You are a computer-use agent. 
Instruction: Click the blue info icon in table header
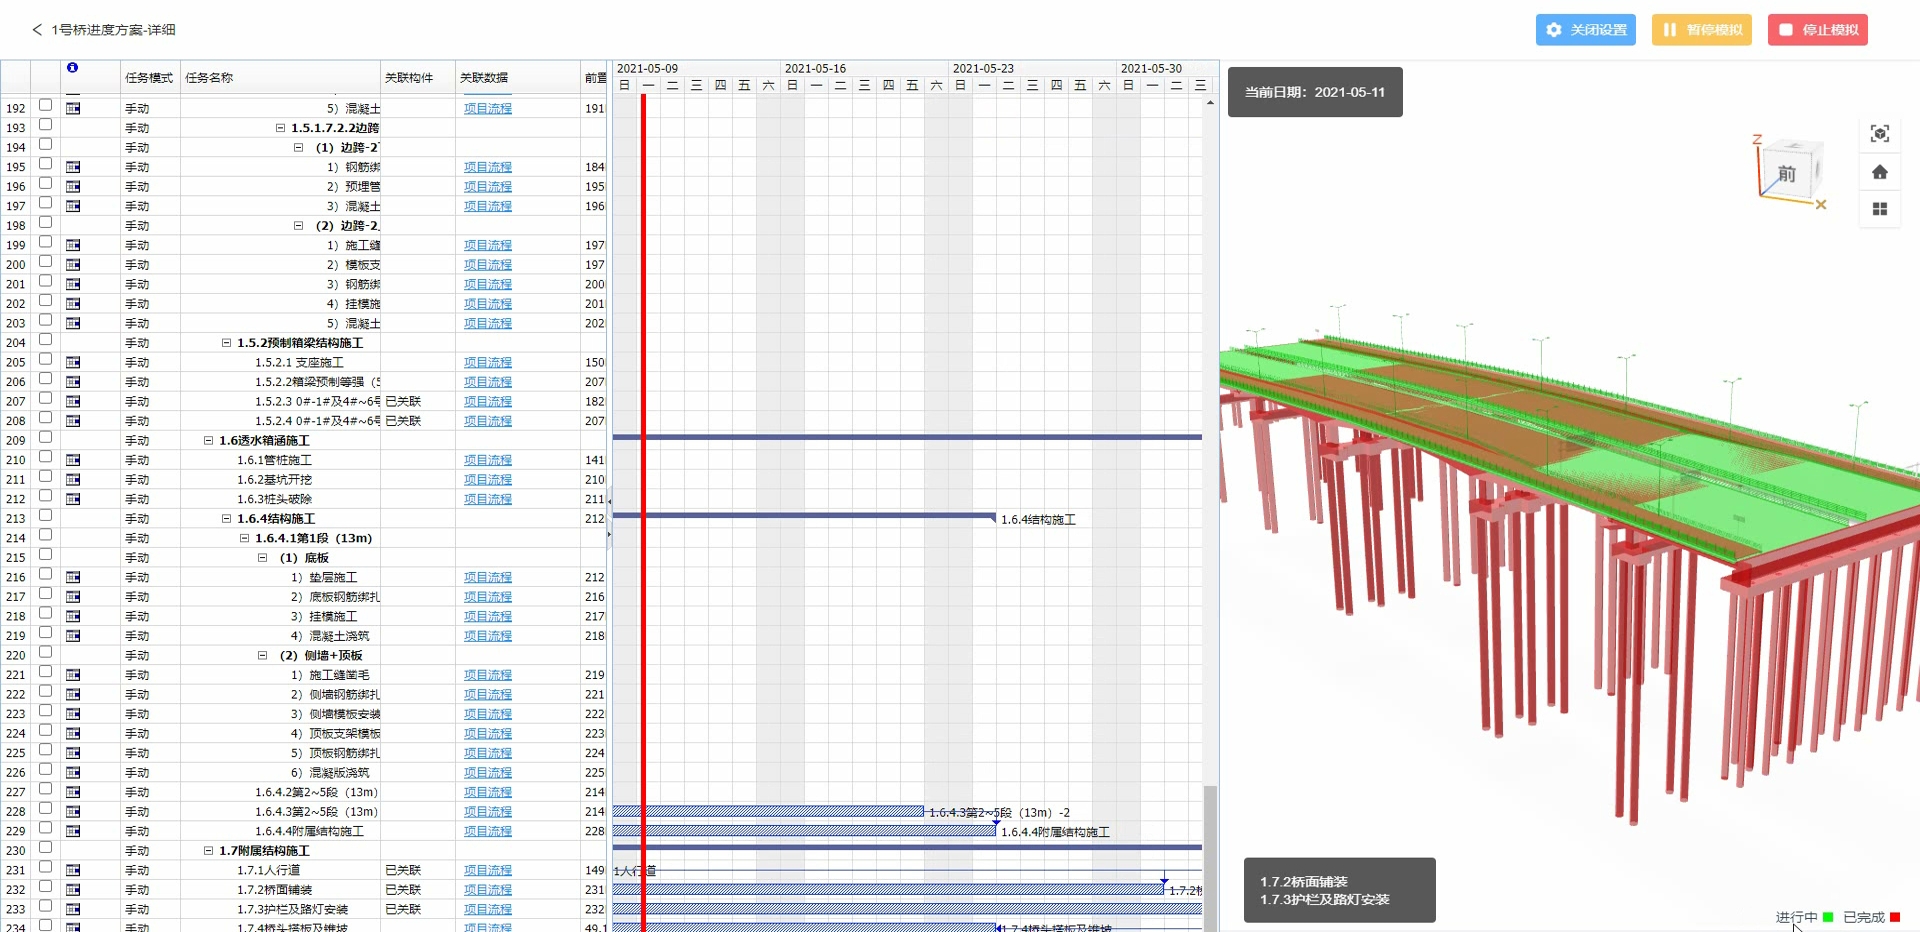point(72,68)
